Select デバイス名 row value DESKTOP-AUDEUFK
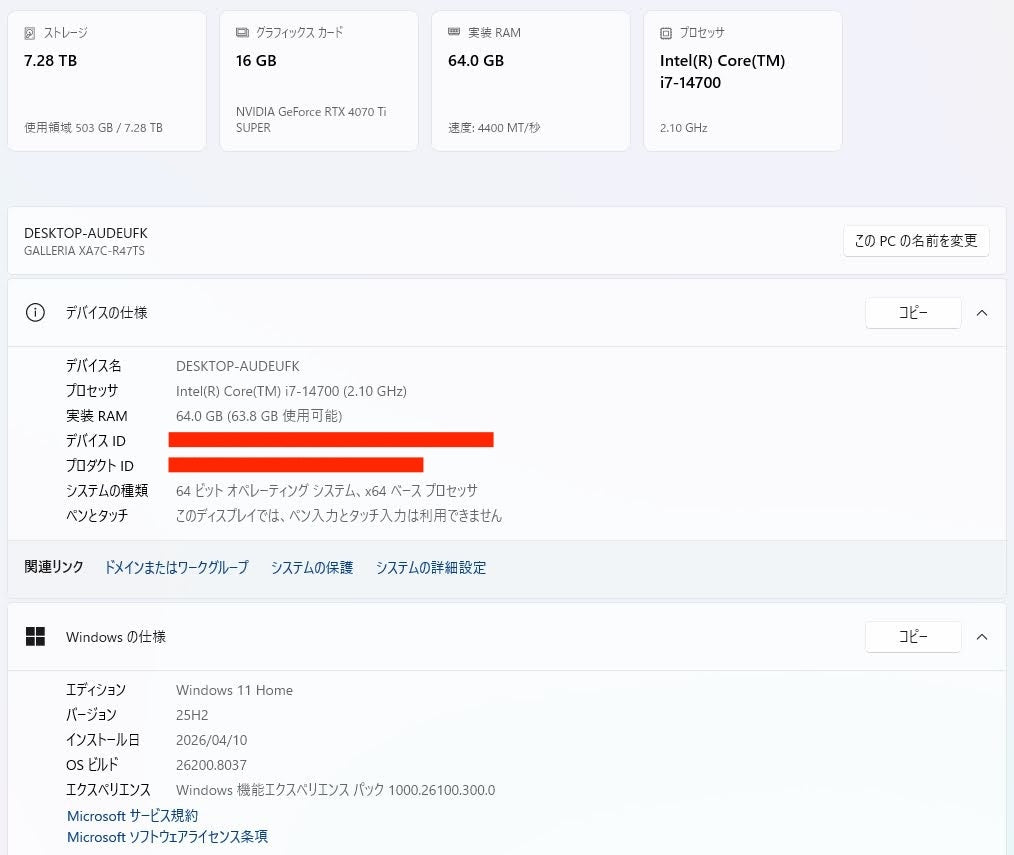Viewport: 1014px width, 855px height. pyautogui.click(x=237, y=366)
